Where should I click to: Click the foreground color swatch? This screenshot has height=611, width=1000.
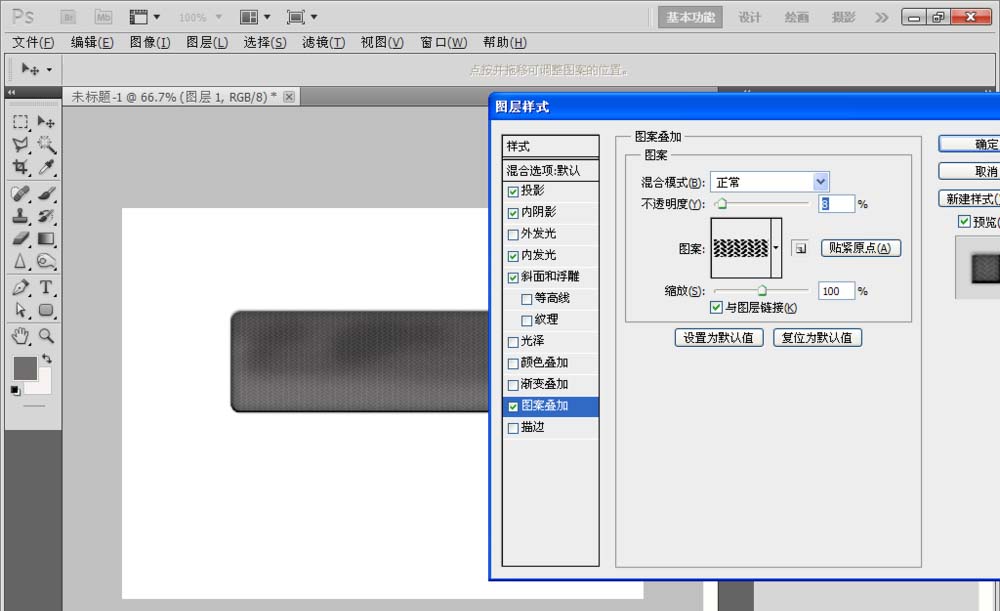point(24,368)
